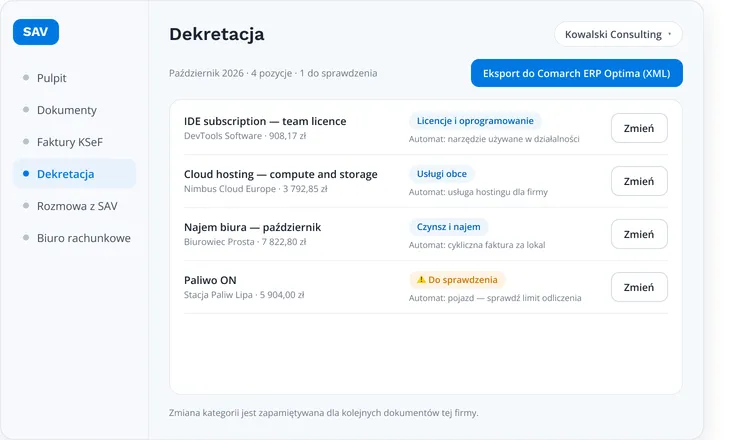
Task: Click DevTools Software · 908,17 zł text
Action: (x=245, y=136)
